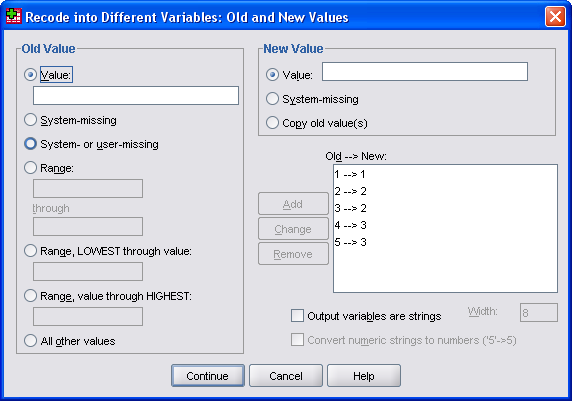Viewport: 572px width, 401px height.
Task: Close the Recode into Different Variables dialog
Action: click(555, 17)
